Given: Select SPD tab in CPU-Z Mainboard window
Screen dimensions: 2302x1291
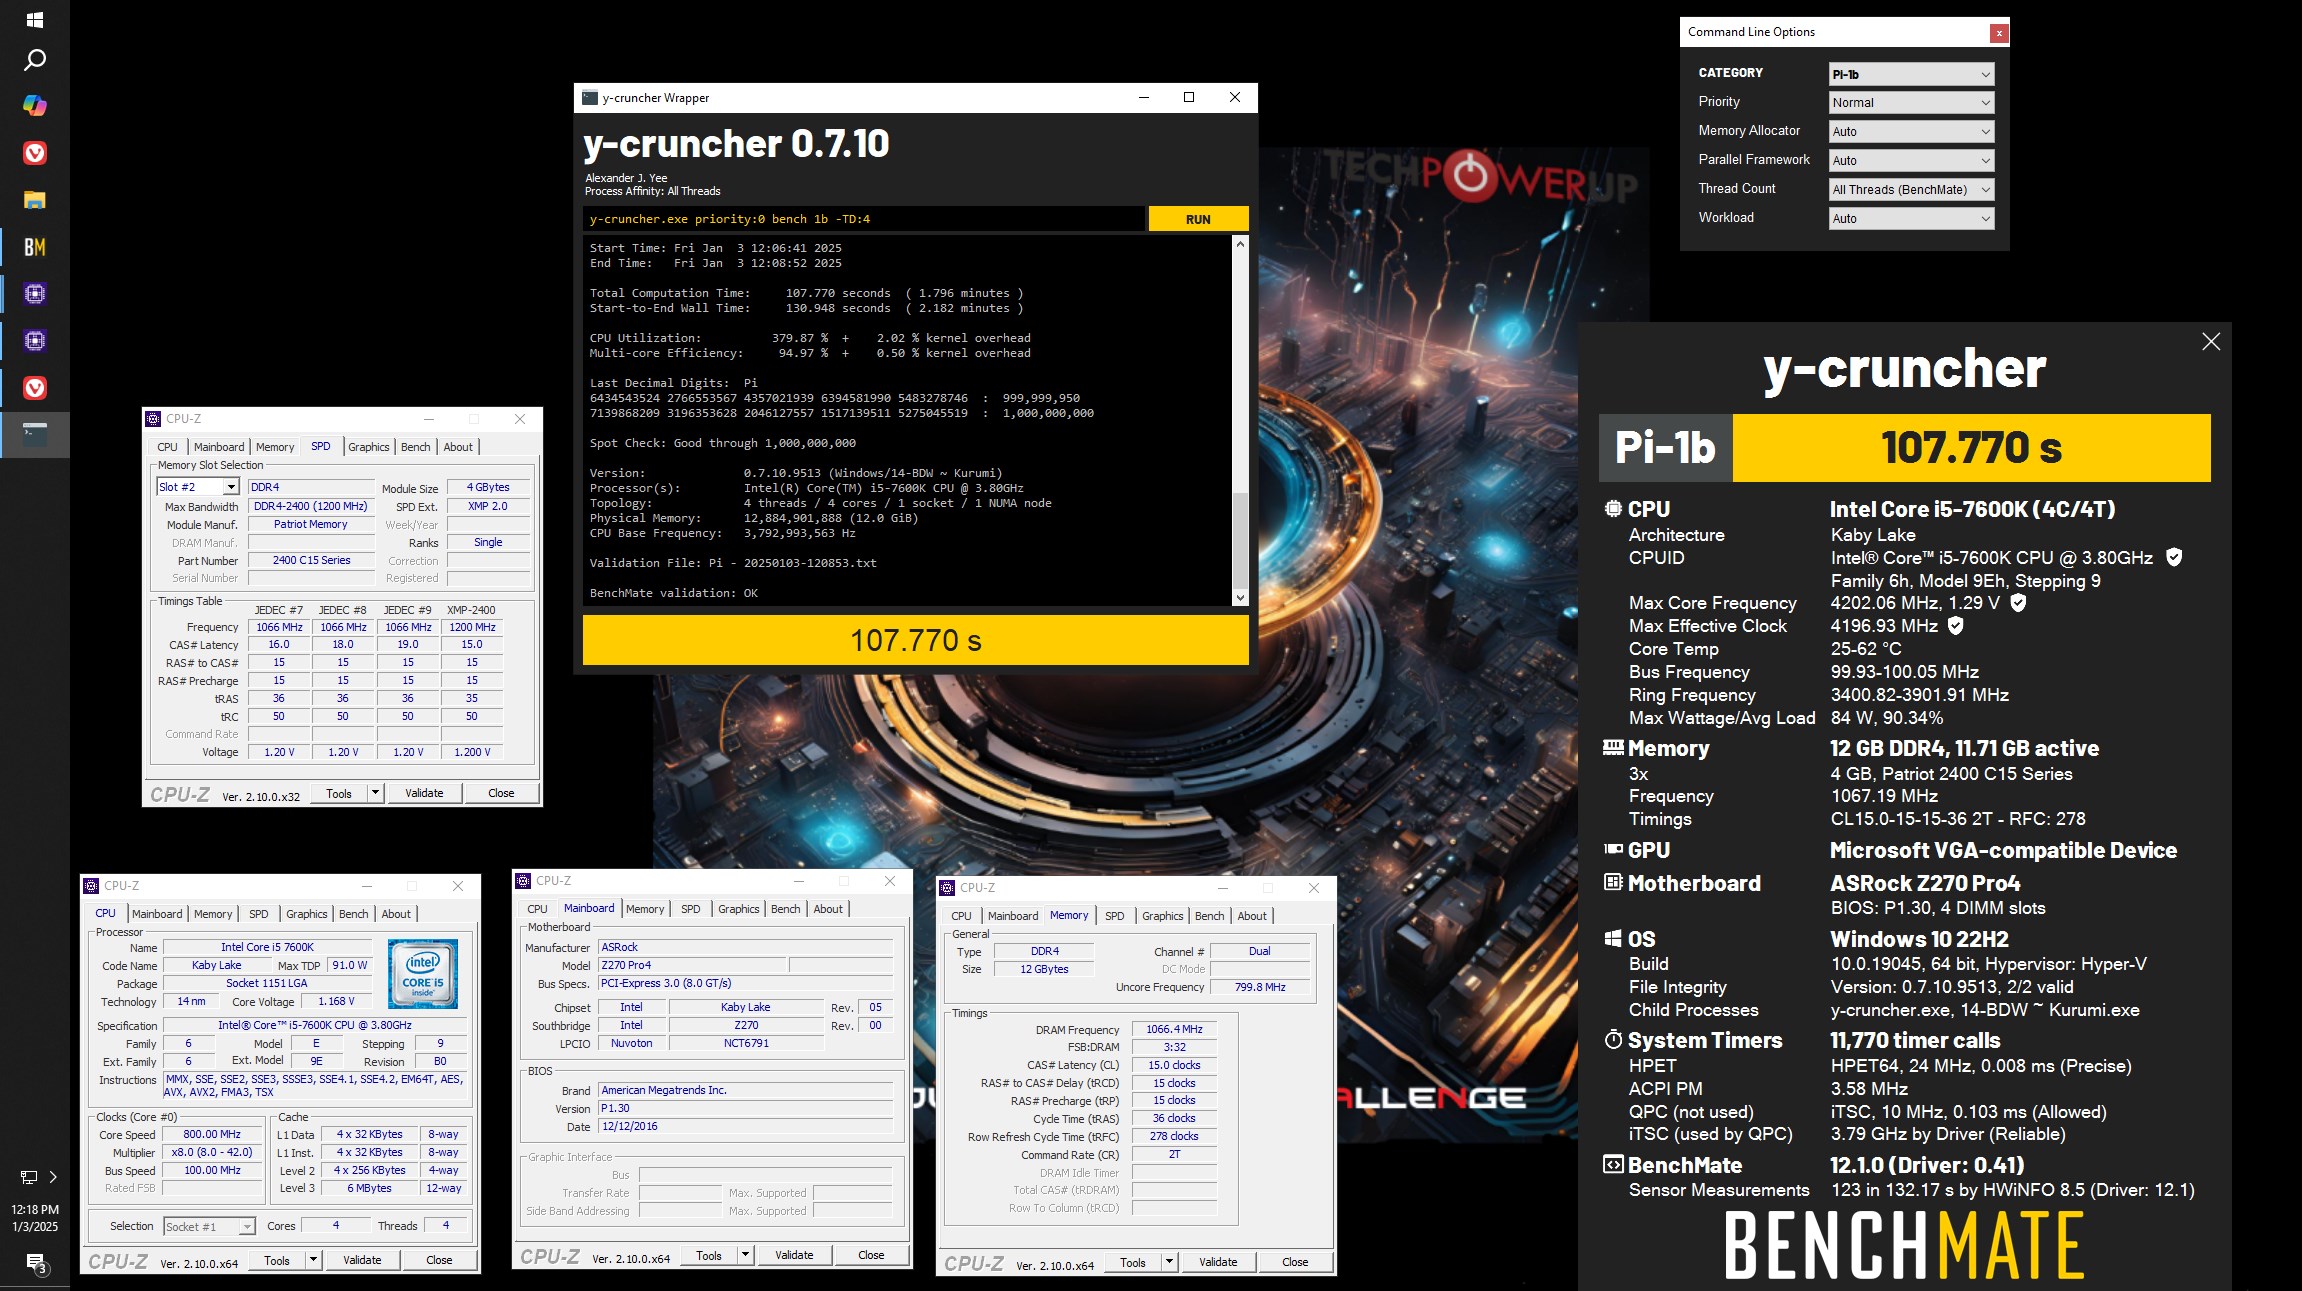Looking at the screenshot, I should (690, 909).
